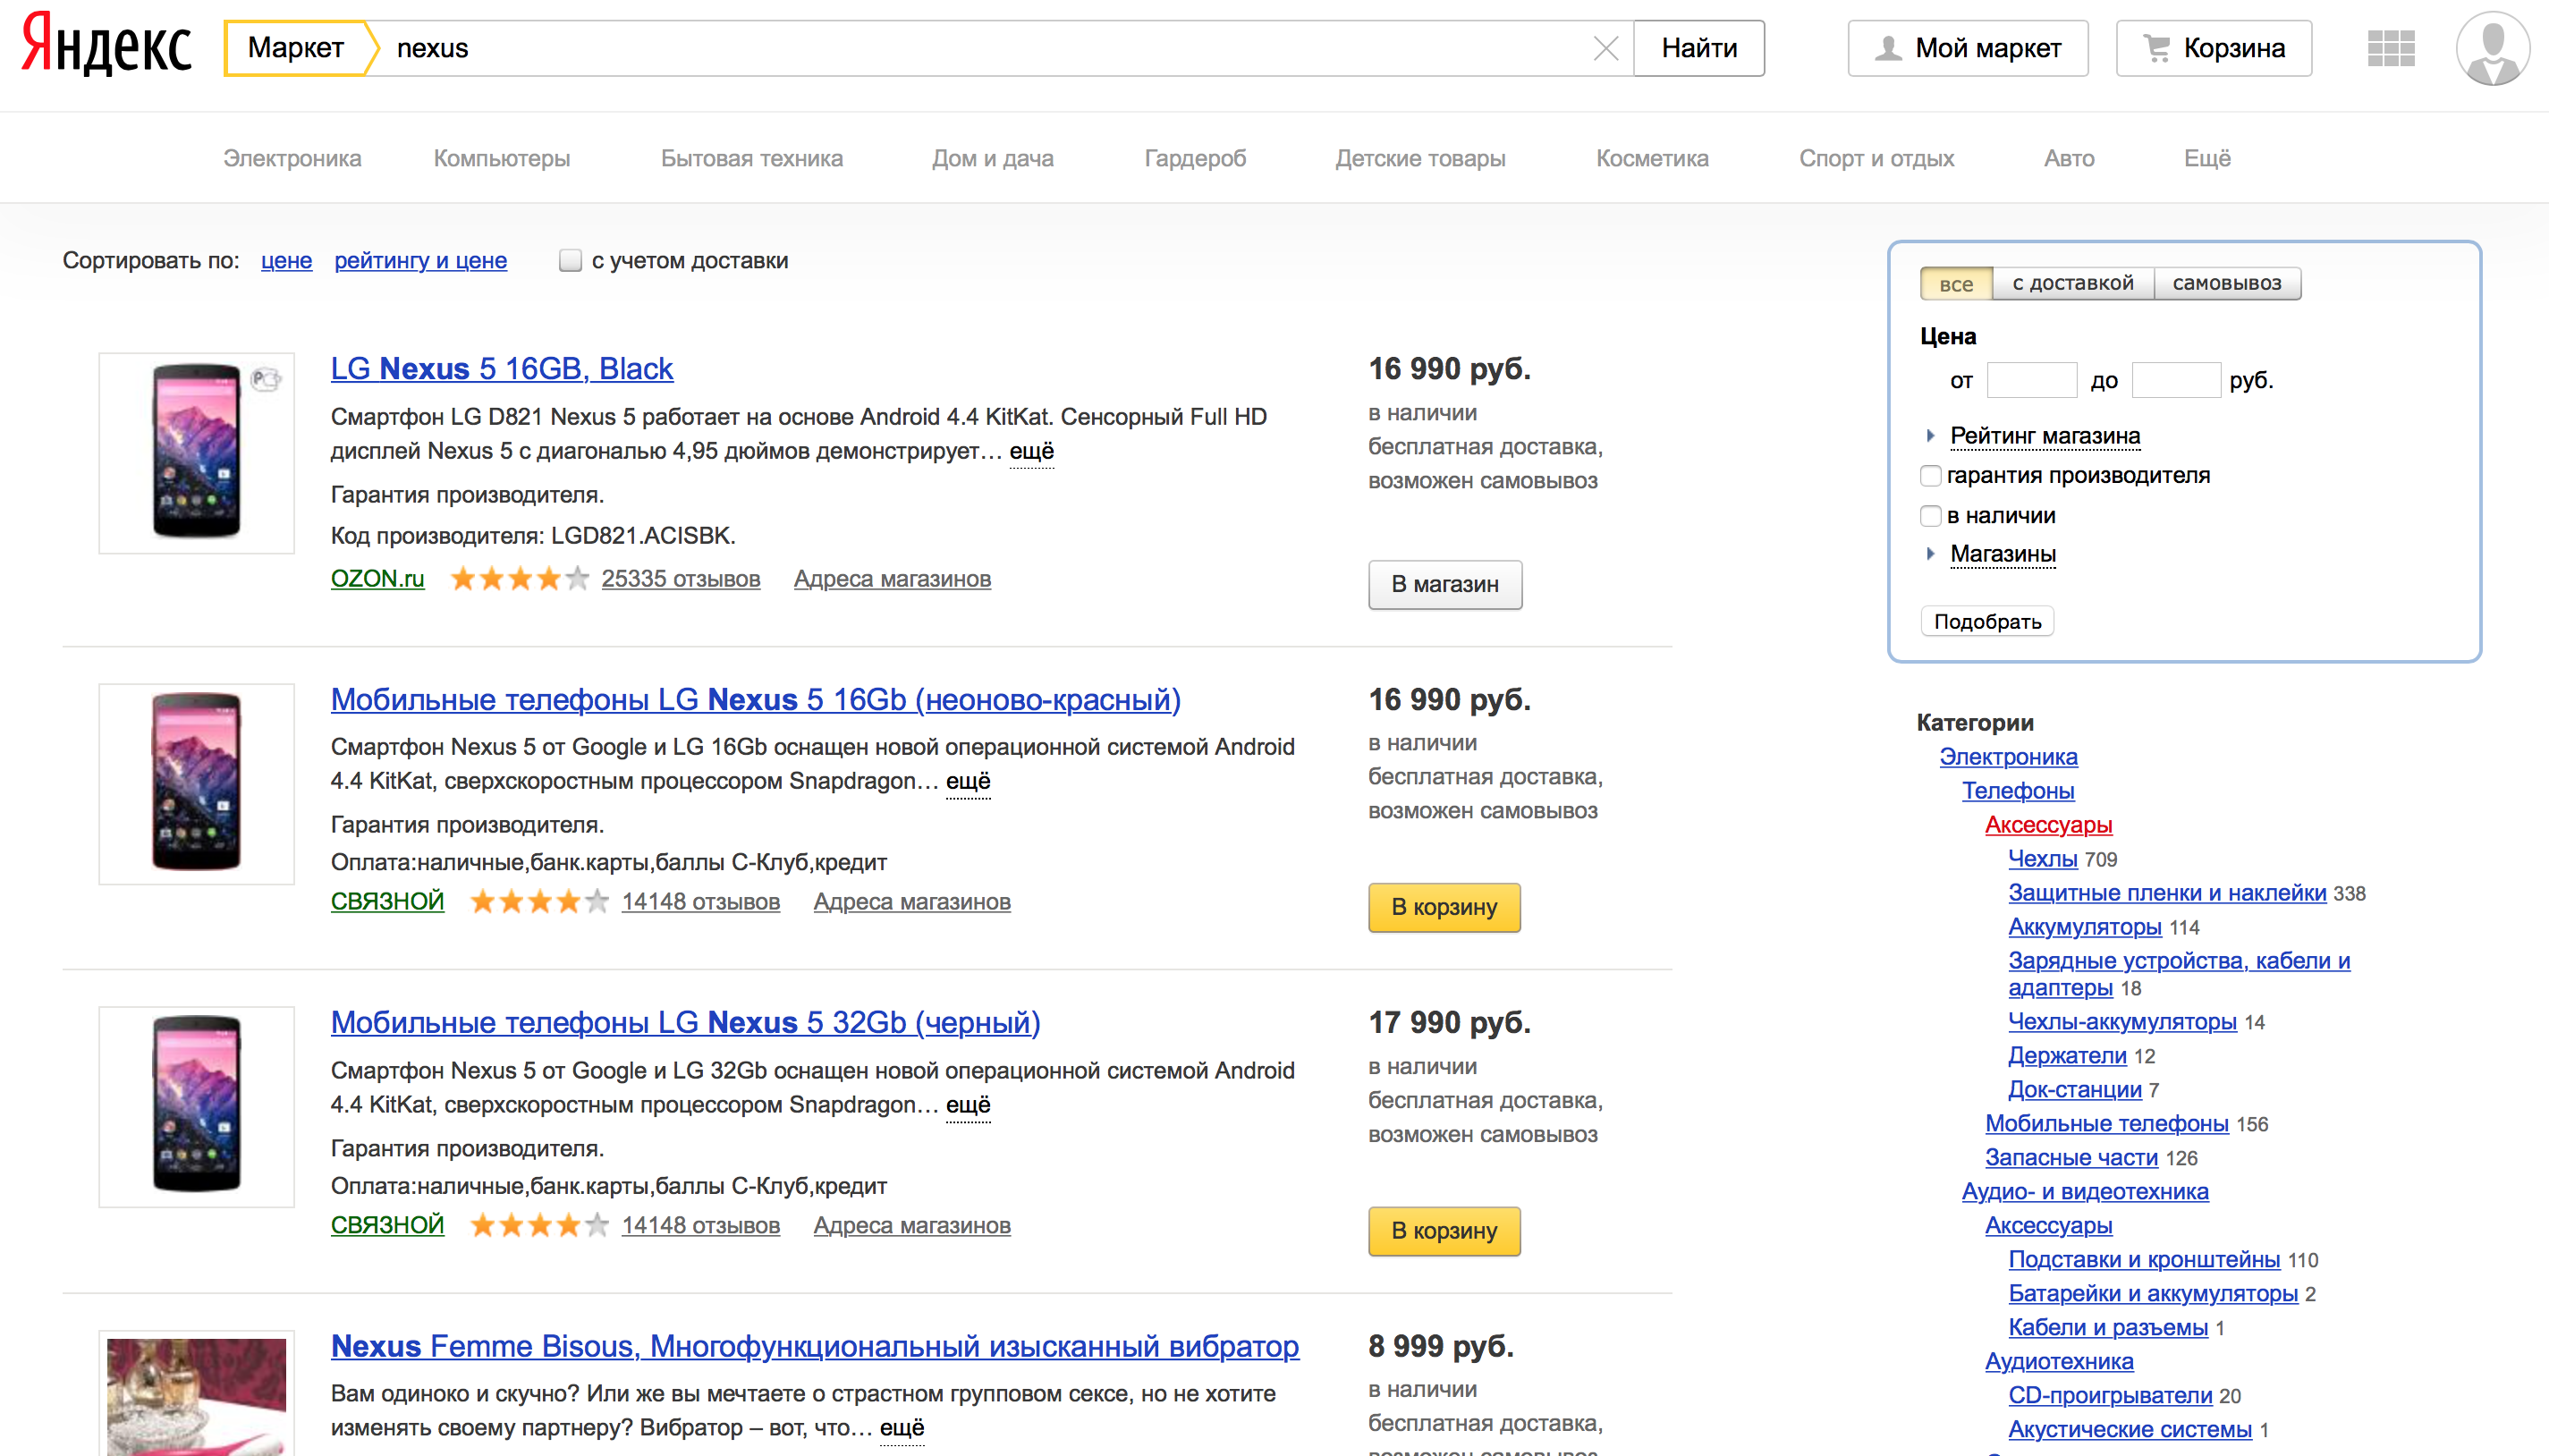Open Защитные пленки и наклейки category

coord(2167,893)
